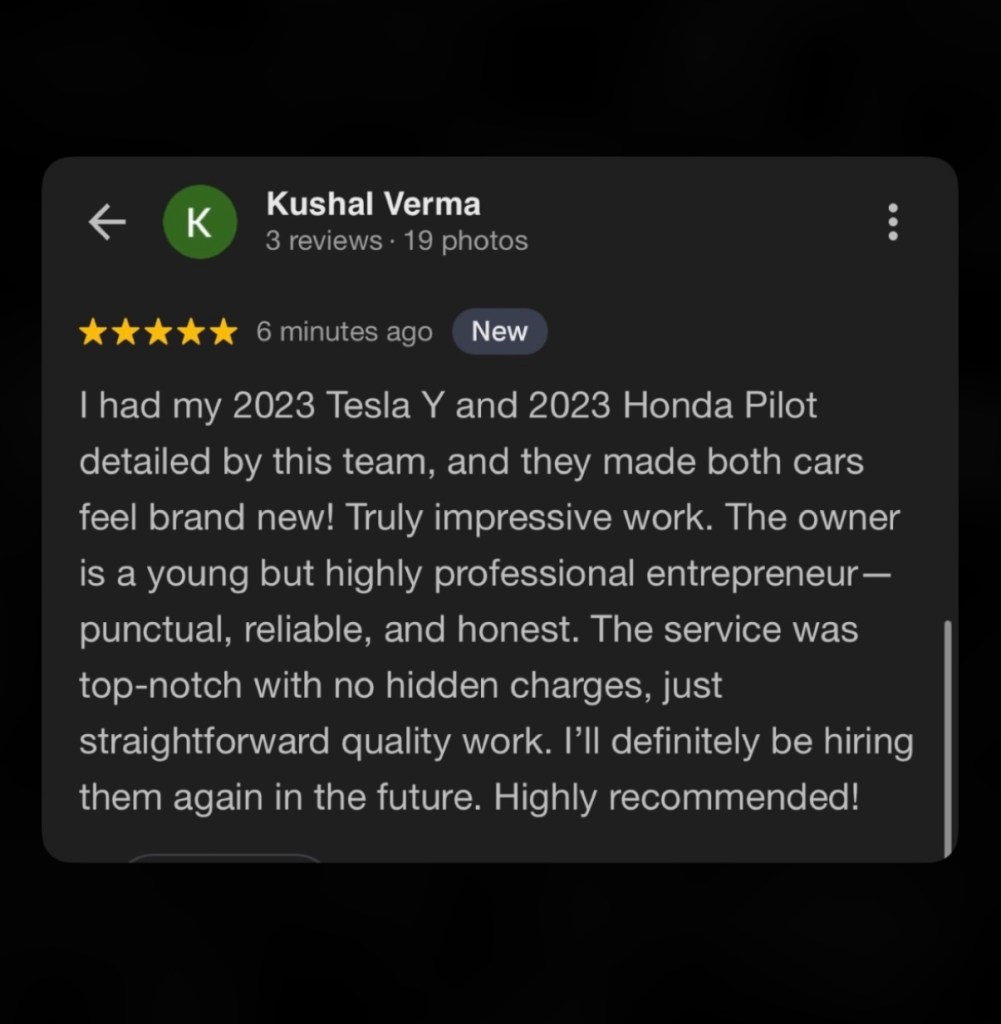Click the fourth yellow rating star
The height and width of the screenshot is (1024, 1001).
point(190,332)
